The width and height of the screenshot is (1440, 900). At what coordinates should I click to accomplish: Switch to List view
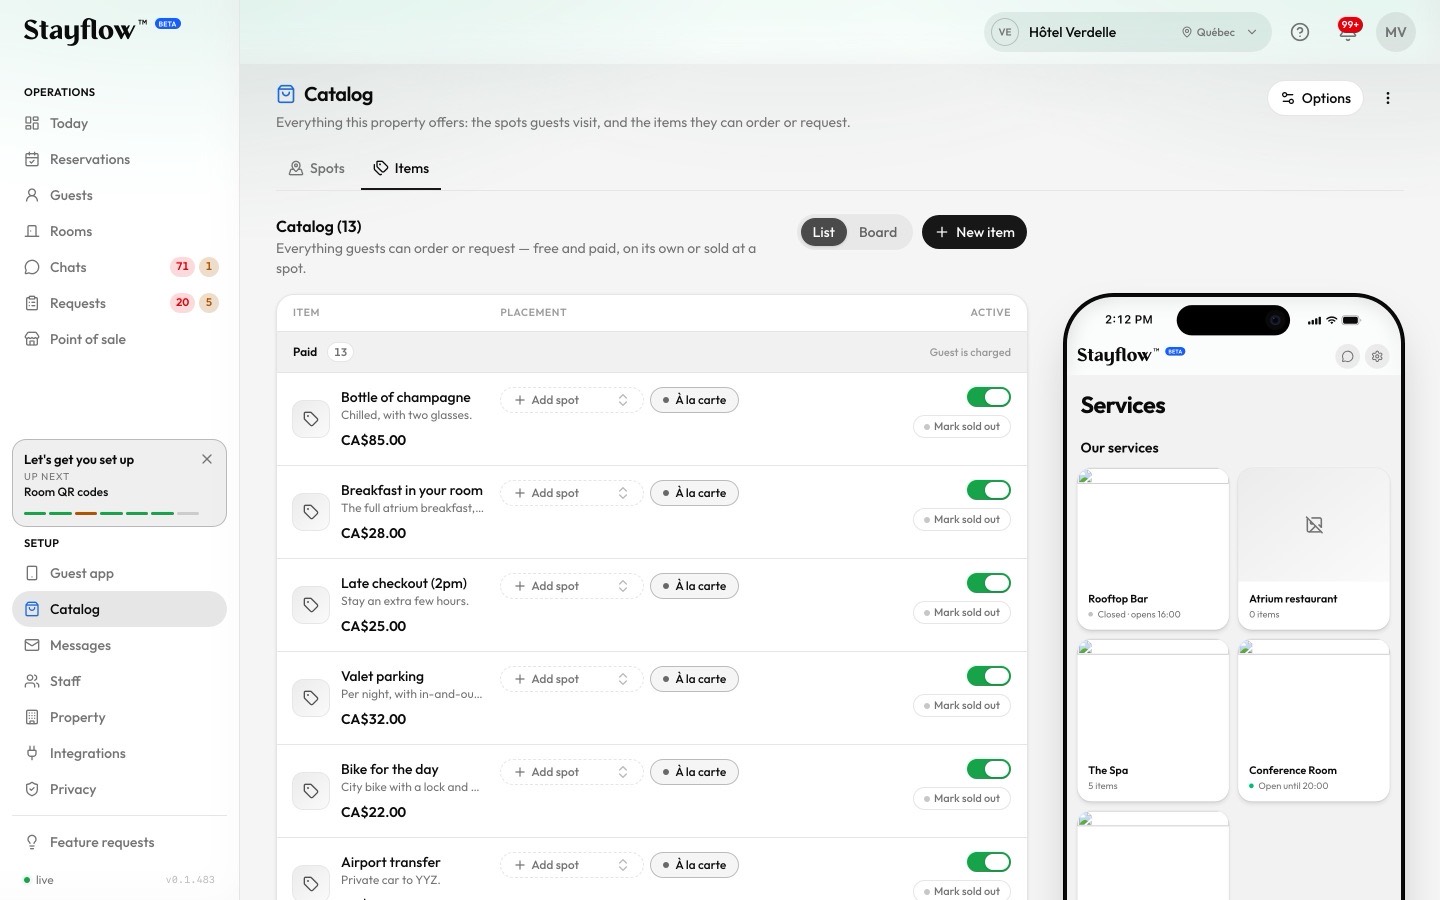(823, 232)
